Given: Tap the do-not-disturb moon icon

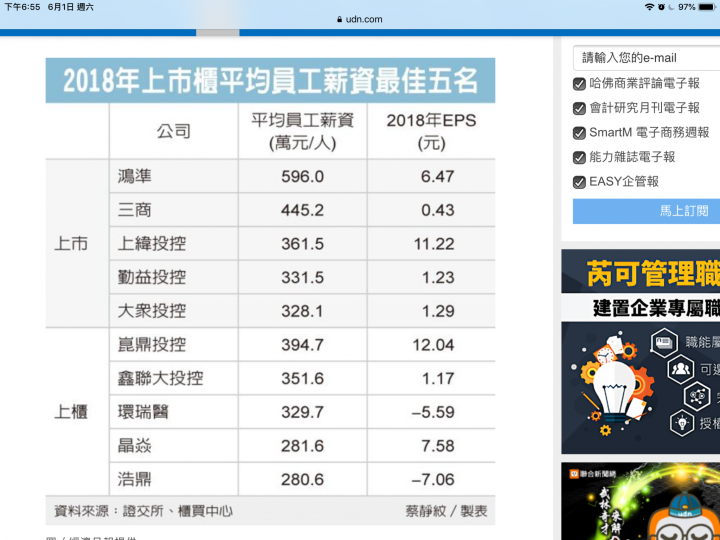Looking at the screenshot, I should point(671,7).
